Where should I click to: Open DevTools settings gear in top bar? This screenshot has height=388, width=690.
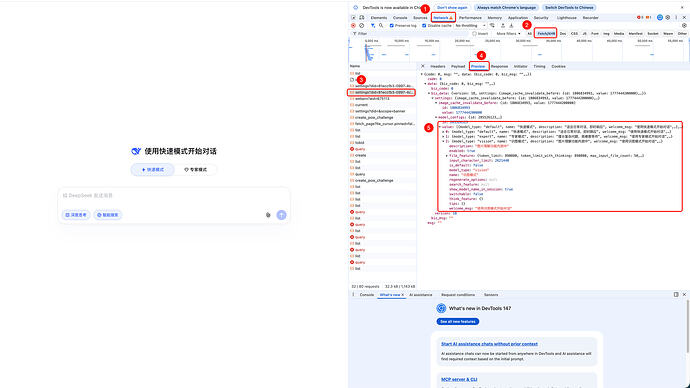[x=668, y=18]
